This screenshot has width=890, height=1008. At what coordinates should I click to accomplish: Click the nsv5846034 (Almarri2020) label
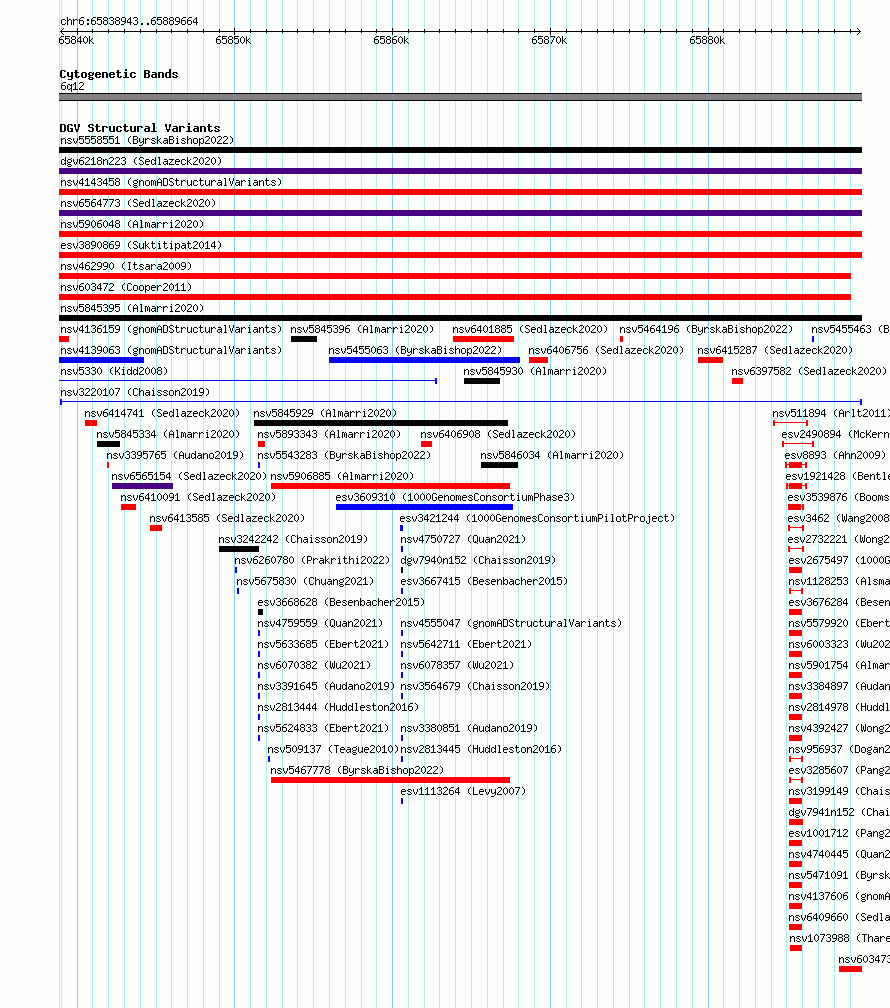click(x=552, y=455)
